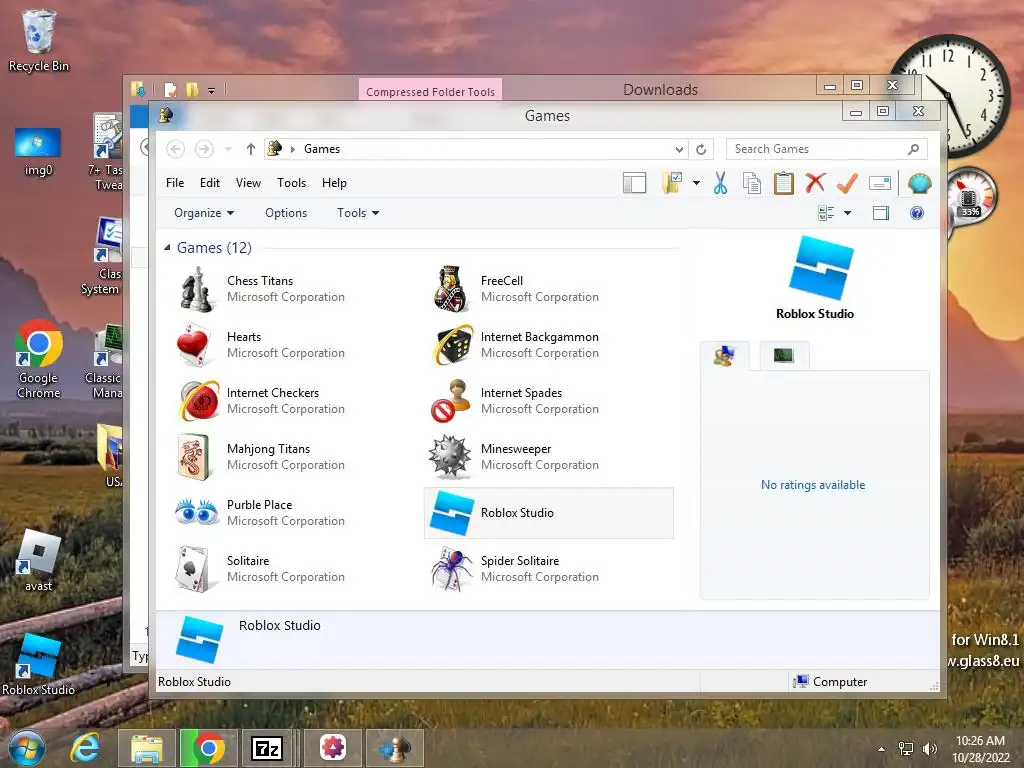Viewport: 1024px width, 768px height.
Task: Click the change view icon
Action: tap(826, 213)
